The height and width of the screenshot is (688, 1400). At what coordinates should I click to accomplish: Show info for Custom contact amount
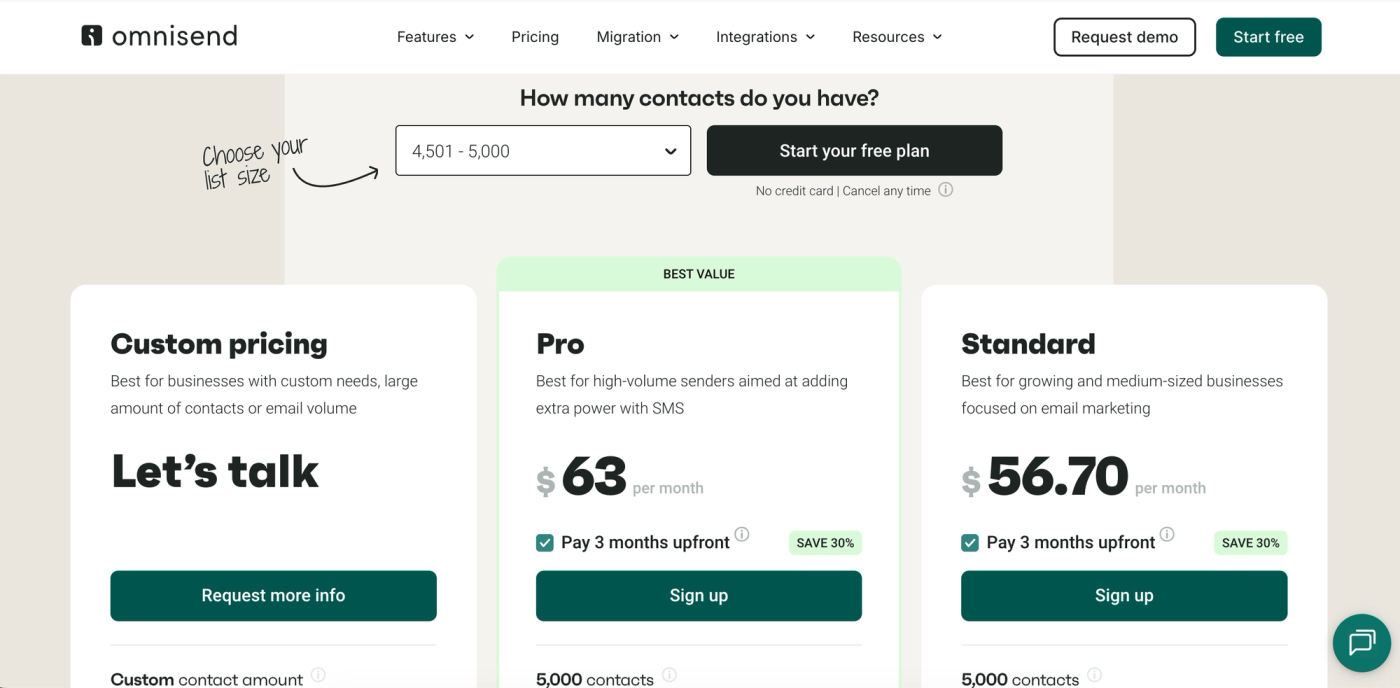(x=318, y=675)
